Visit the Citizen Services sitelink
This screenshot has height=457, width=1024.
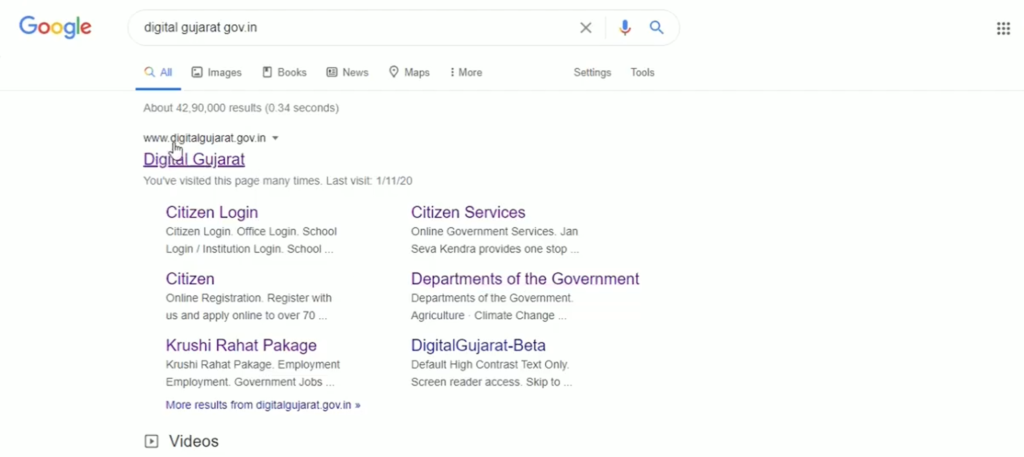click(468, 212)
